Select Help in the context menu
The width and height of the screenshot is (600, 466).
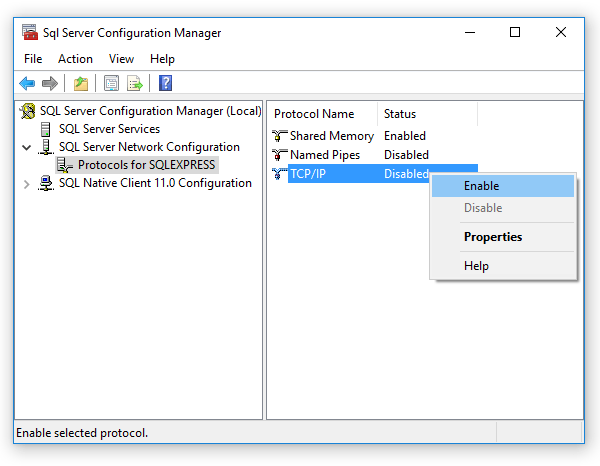pos(503,266)
